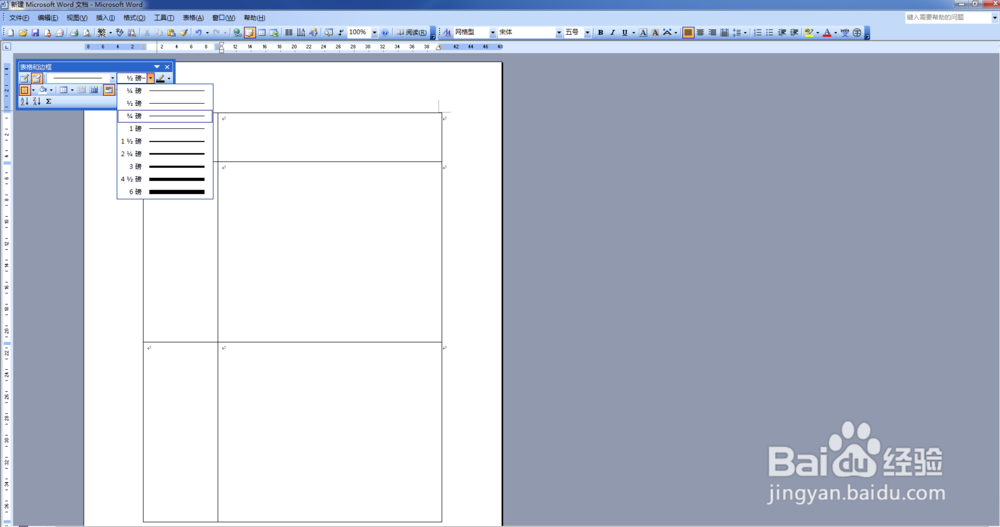The height and width of the screenshot is (527, 1000).
Task: Show or hide paragraph marks
Action: tap(341, 32)
